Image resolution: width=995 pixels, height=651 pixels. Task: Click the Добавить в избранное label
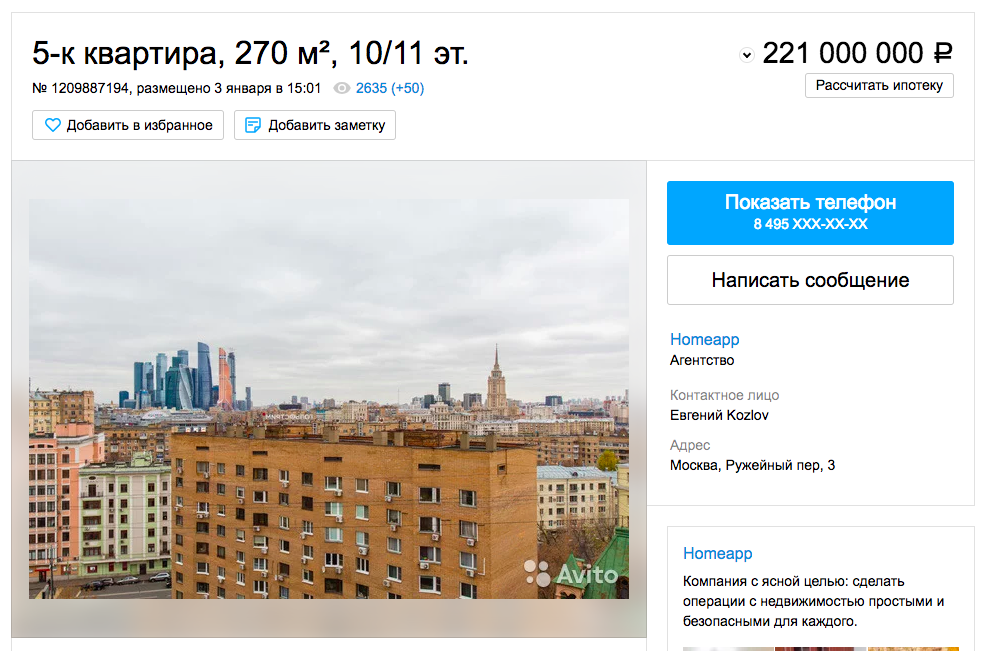(x=140, y=126)
